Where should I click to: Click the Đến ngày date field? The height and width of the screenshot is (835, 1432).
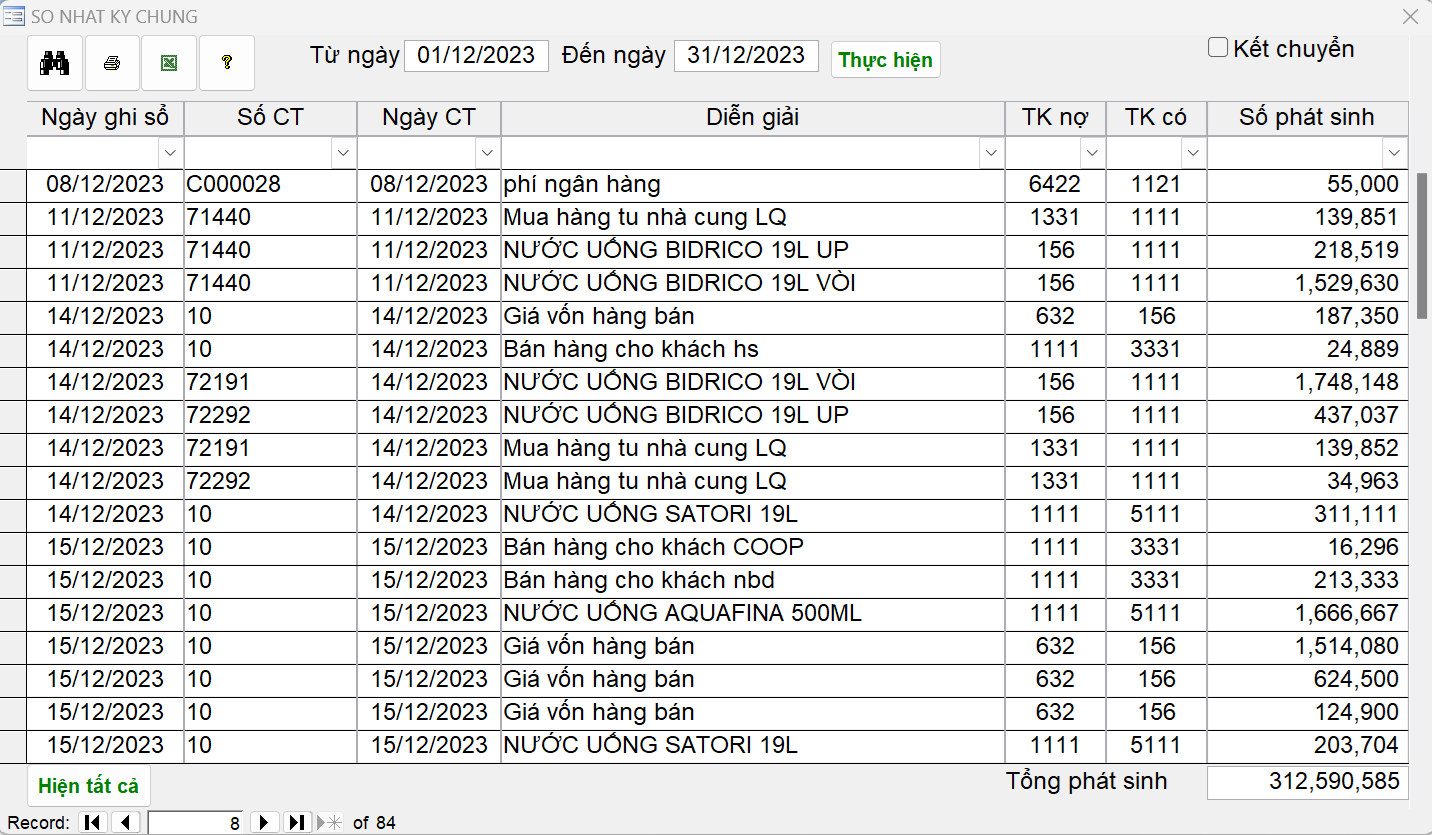point(746,55)
